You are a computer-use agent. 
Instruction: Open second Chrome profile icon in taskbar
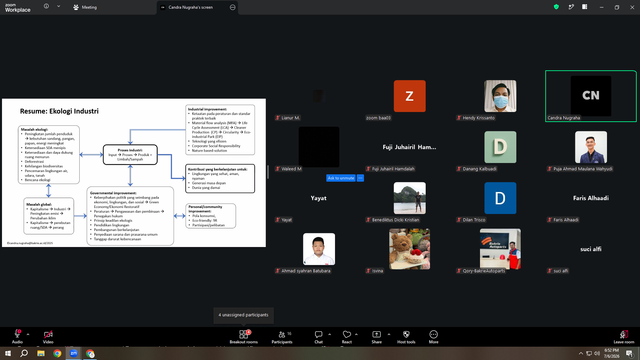[90, 353]
